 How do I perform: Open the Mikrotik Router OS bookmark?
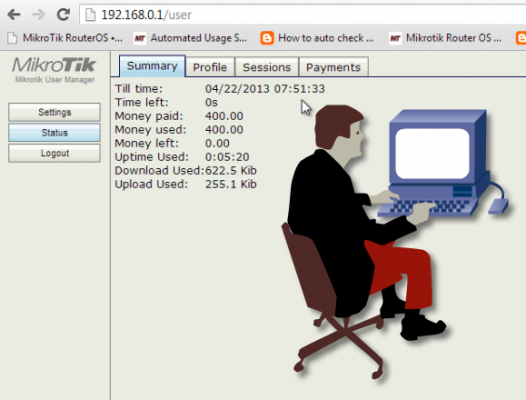coord(445,38)
